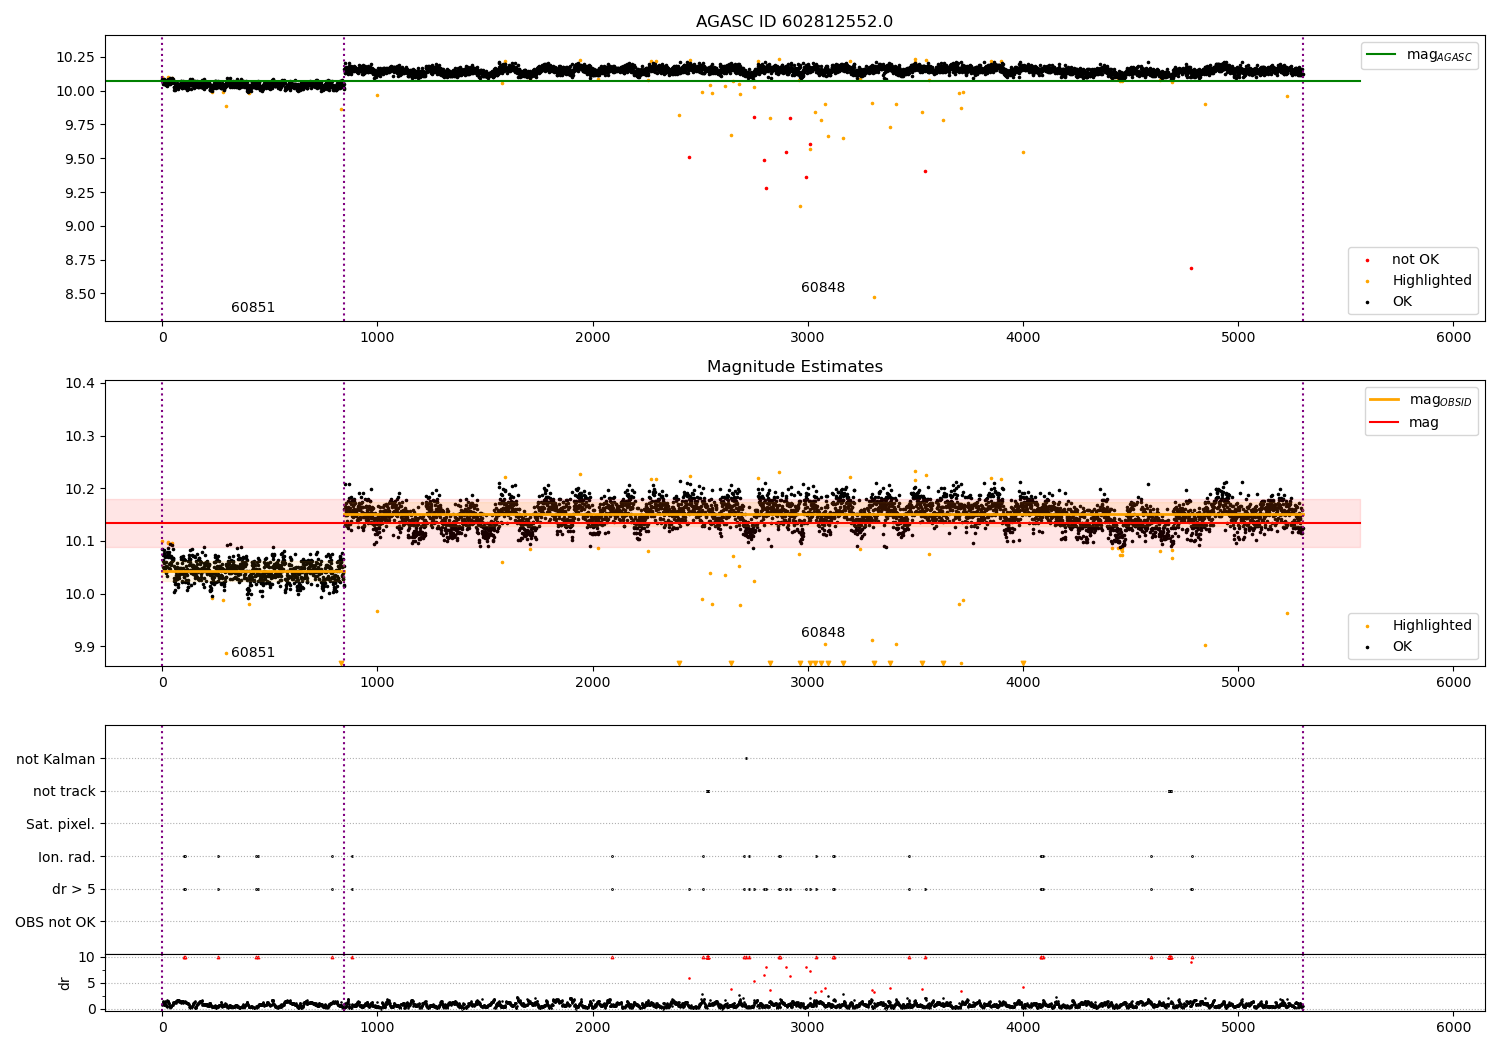The width and height of the screenshot is (1500, 1050).
Task: Select the 'not OK' legend entry
Action: 1415,260
